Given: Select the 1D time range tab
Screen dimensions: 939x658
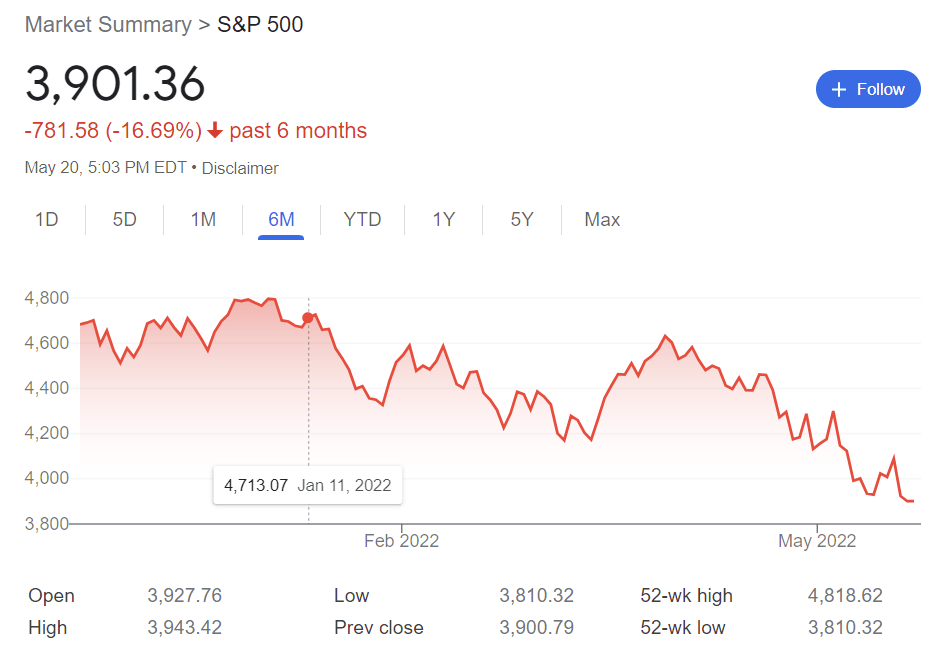Looking at the screenshot, I should point(46,219).
